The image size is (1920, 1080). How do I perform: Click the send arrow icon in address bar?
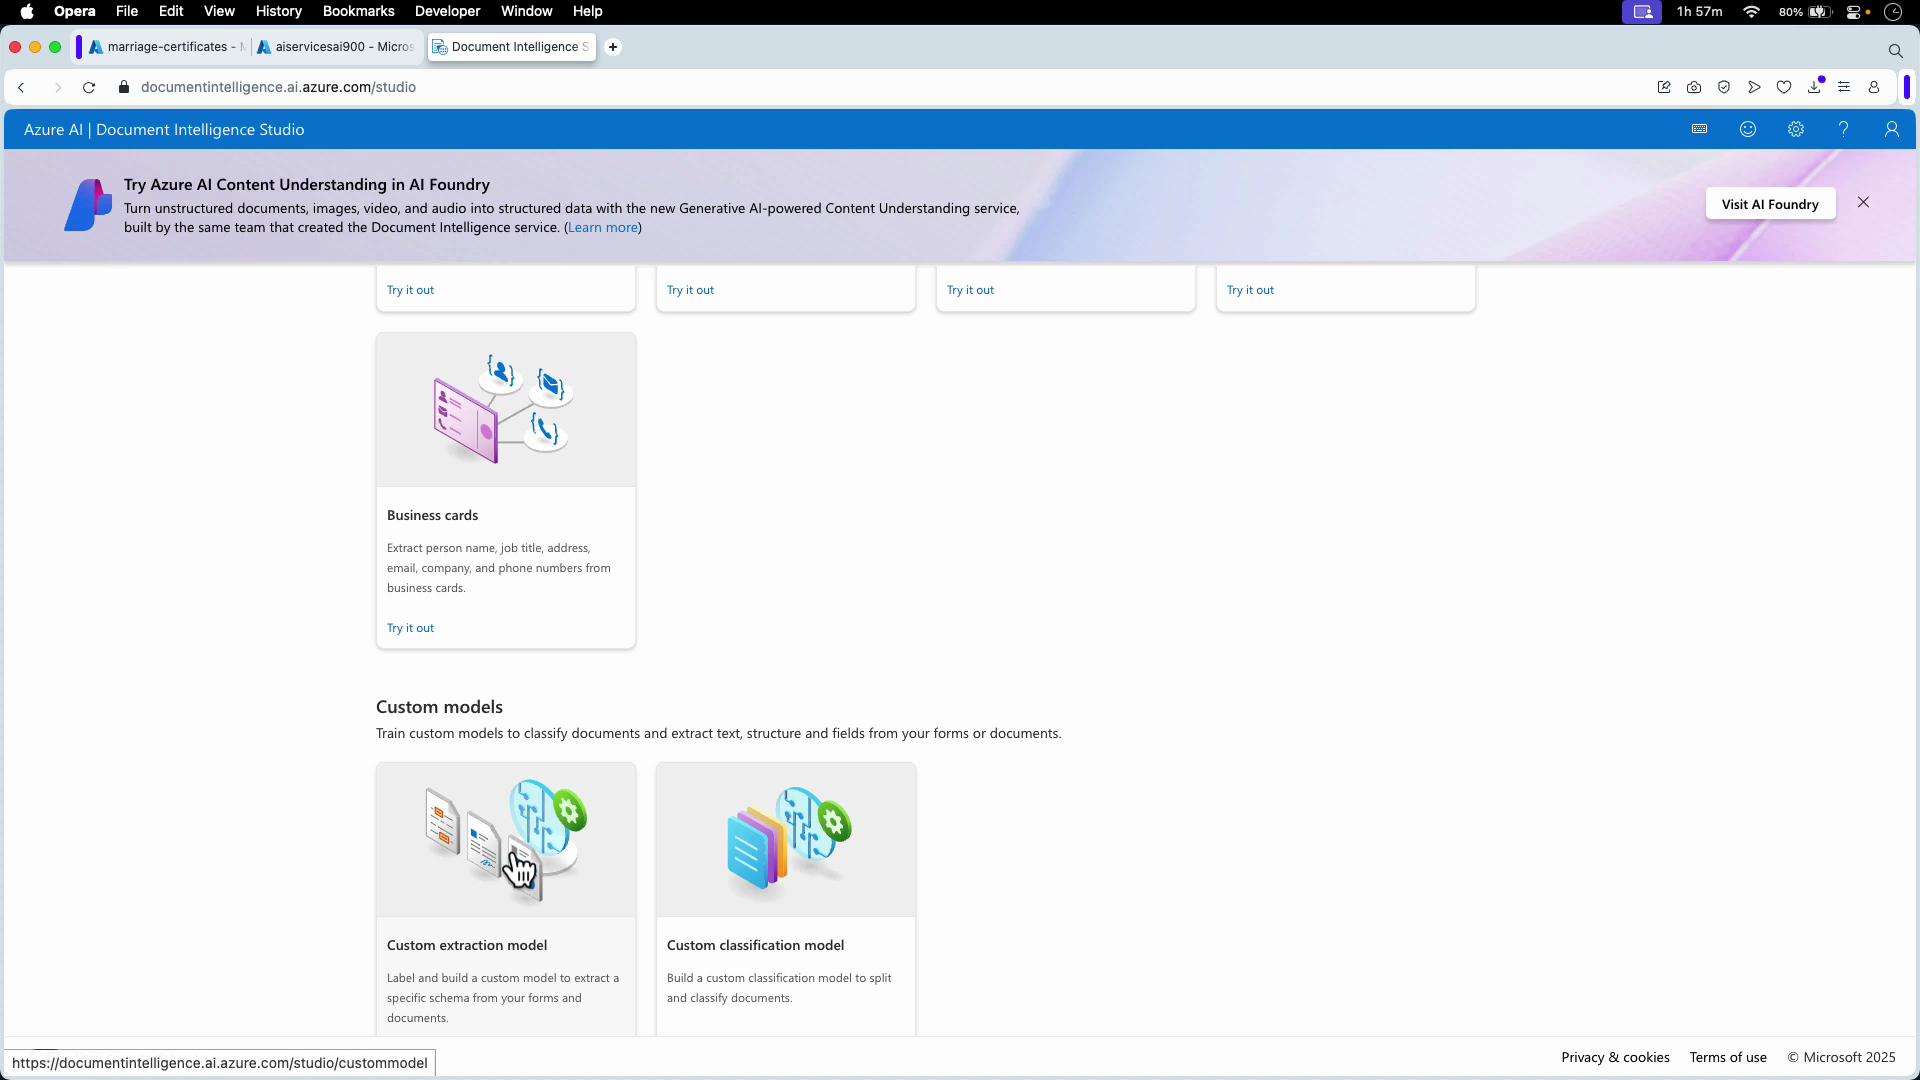pos(1754,88)
